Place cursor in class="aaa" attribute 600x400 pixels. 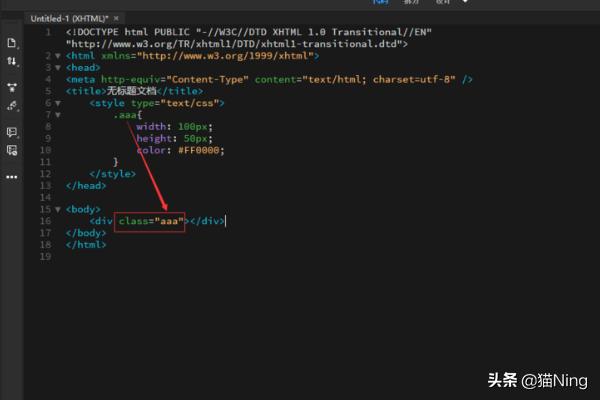[x=152, y=221]
